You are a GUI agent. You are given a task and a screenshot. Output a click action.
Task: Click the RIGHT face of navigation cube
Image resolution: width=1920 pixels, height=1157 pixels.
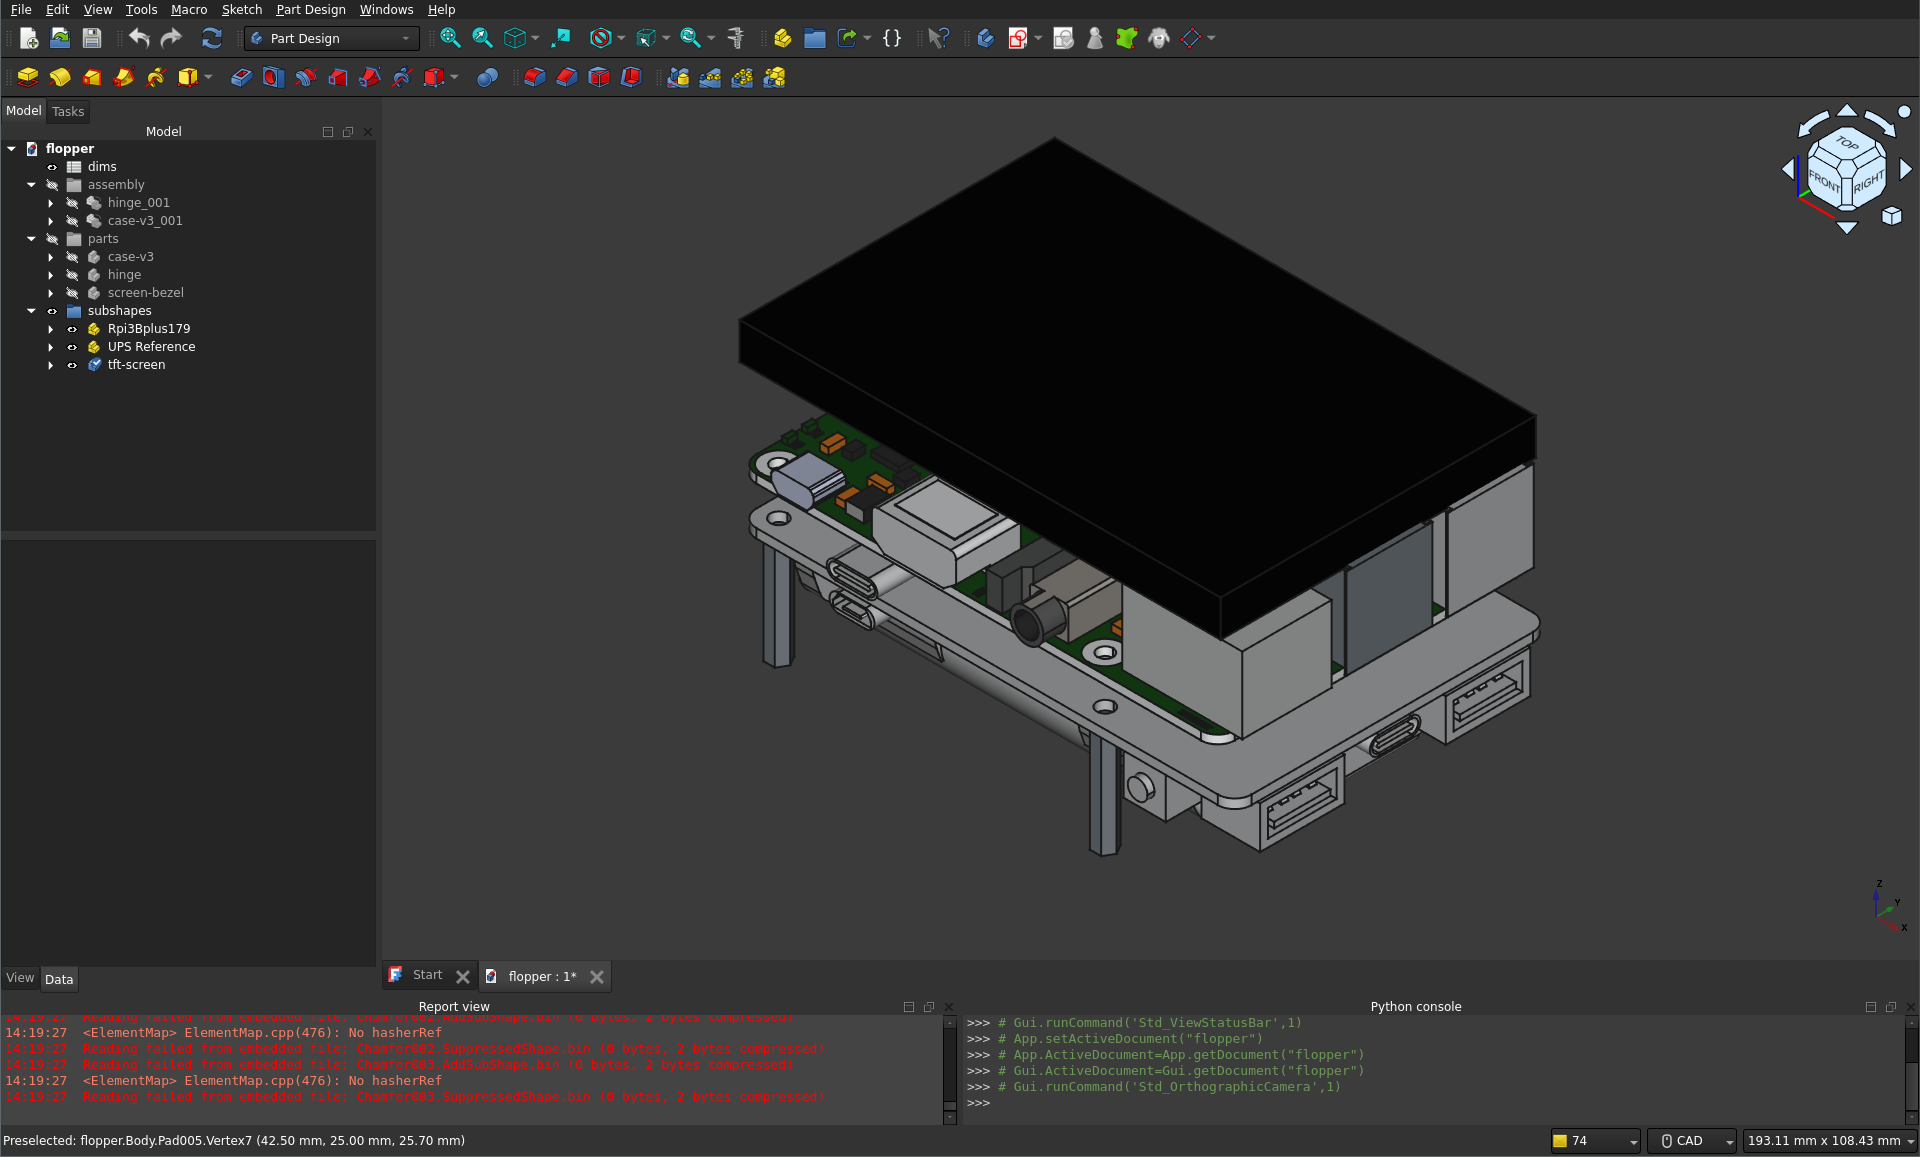click(1868, 183)
